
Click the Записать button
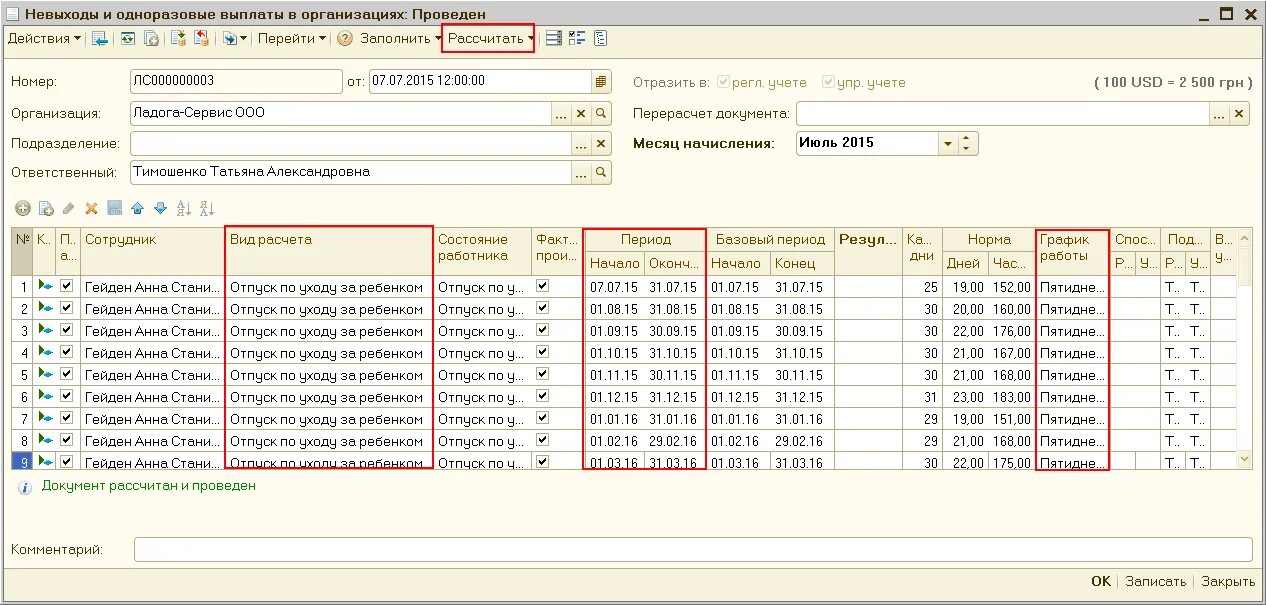pos(1155,581)
